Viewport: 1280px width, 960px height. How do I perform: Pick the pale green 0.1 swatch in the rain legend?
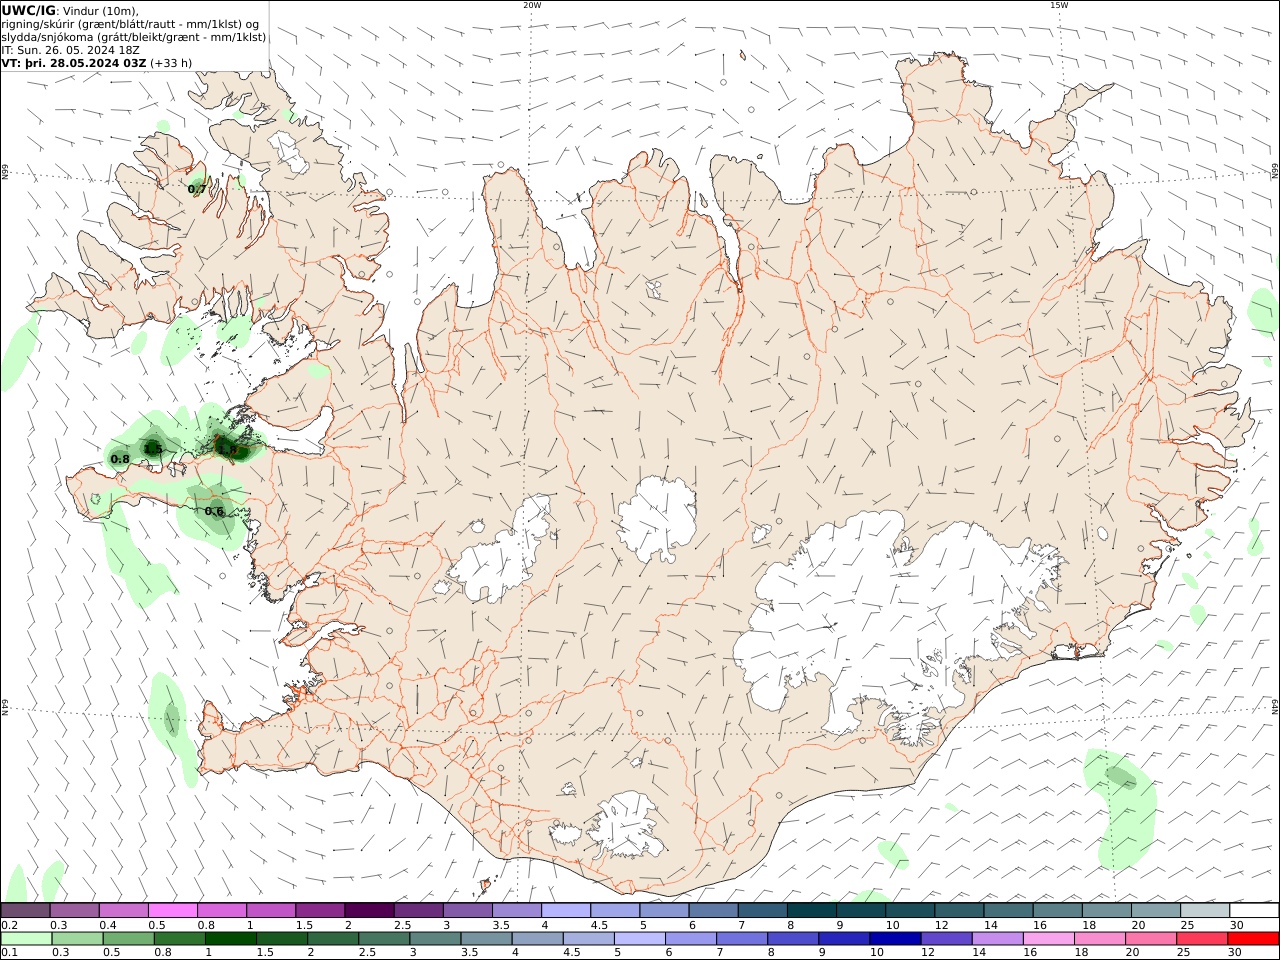tap(26, 939)
